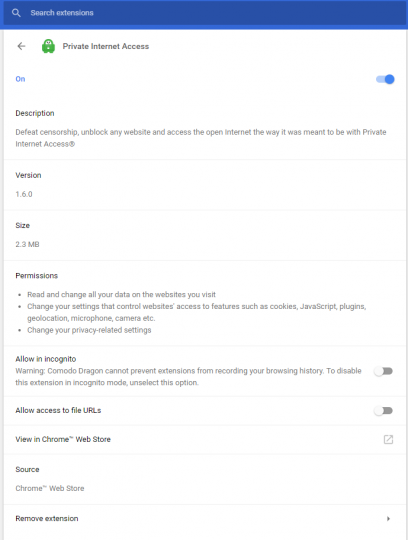Click the Remove extension row label
The image size is (408, 540).
click(x=47, y=519)
